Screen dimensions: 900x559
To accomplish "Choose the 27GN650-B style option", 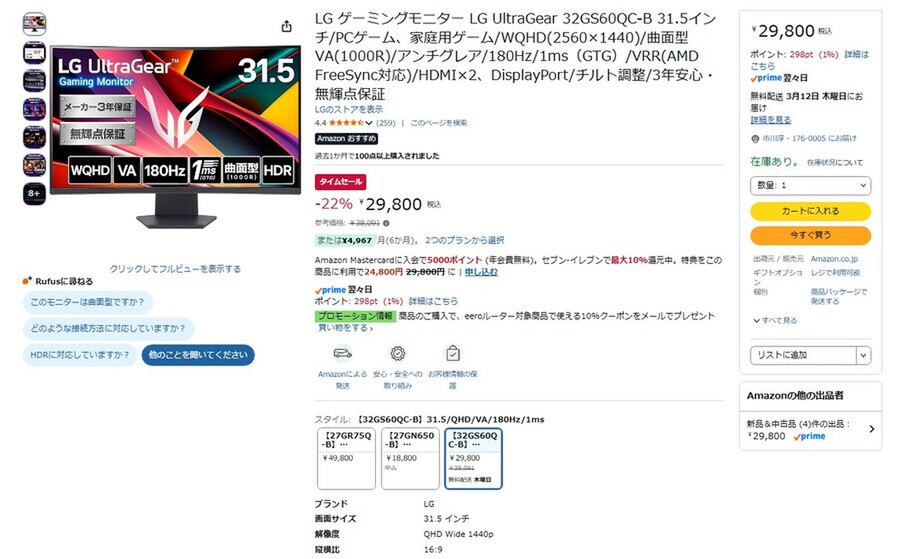I will 410,458.
